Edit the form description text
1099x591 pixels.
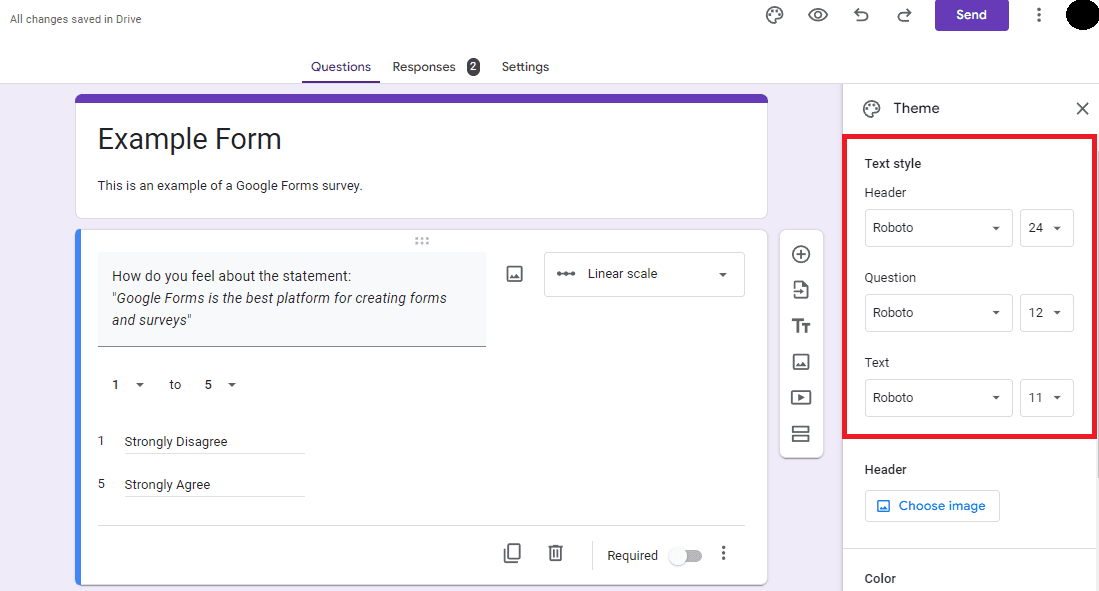pos(230,186)
